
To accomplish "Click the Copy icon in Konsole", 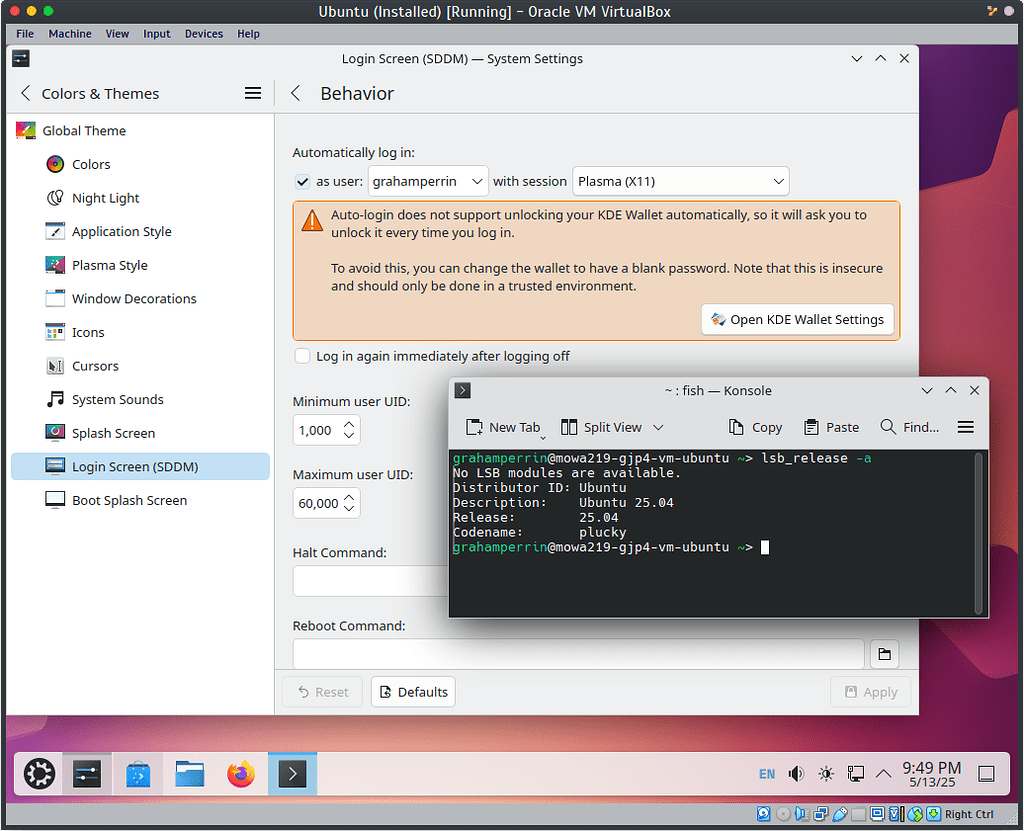I will point(755,427).
